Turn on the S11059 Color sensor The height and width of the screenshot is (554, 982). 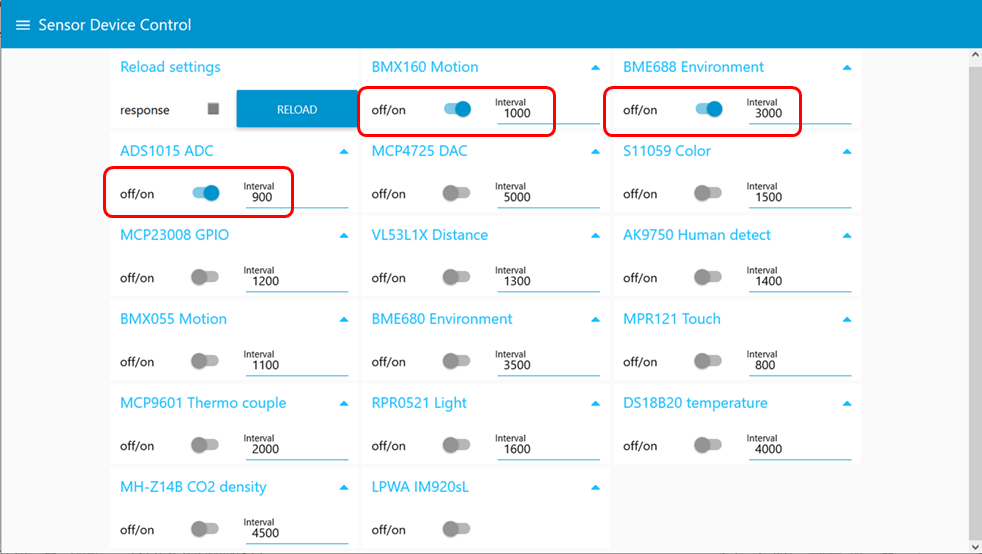(708, 193)
